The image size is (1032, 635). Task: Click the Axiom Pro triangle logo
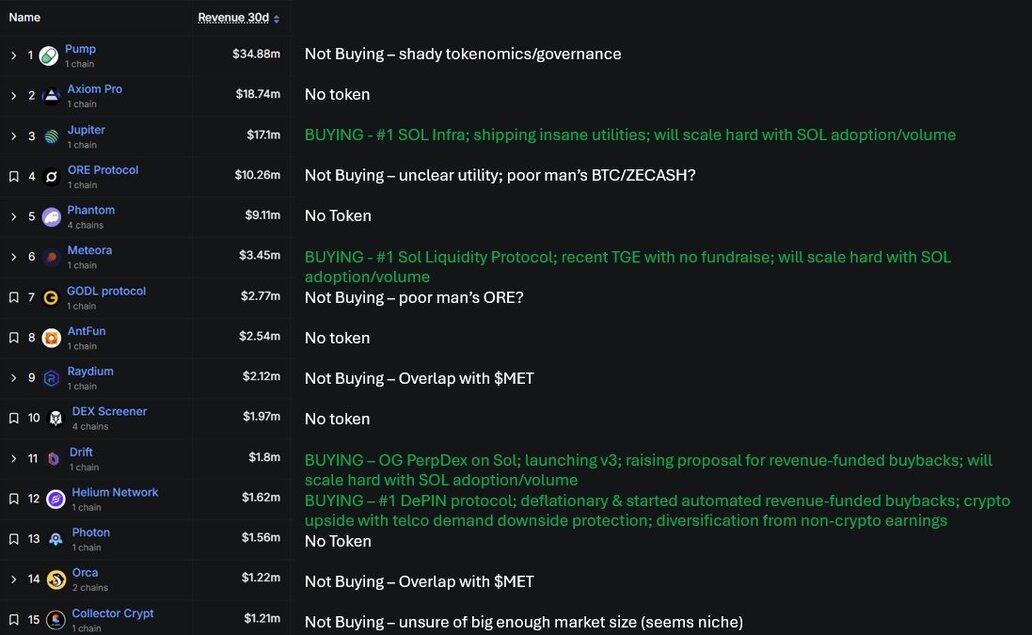coord(51,96)
